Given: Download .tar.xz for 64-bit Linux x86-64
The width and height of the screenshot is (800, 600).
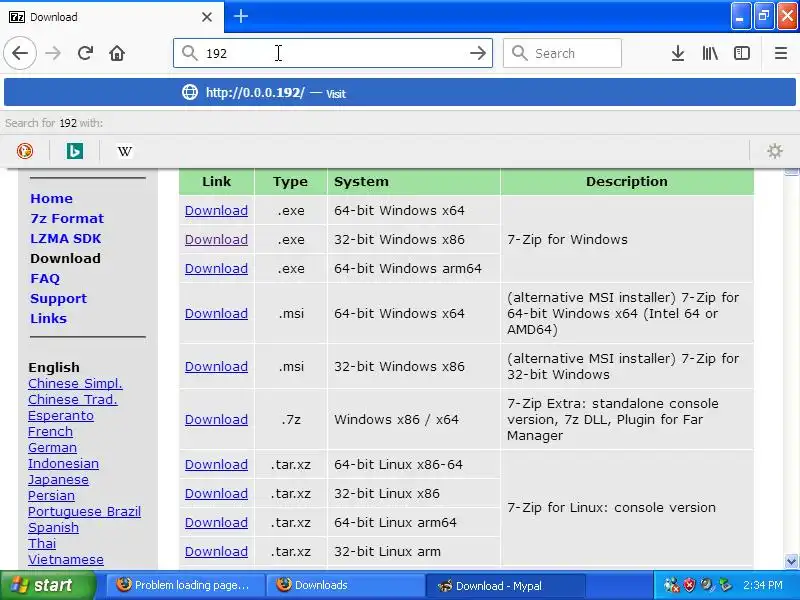Looking at the screenshot, I should coord(216,464).
